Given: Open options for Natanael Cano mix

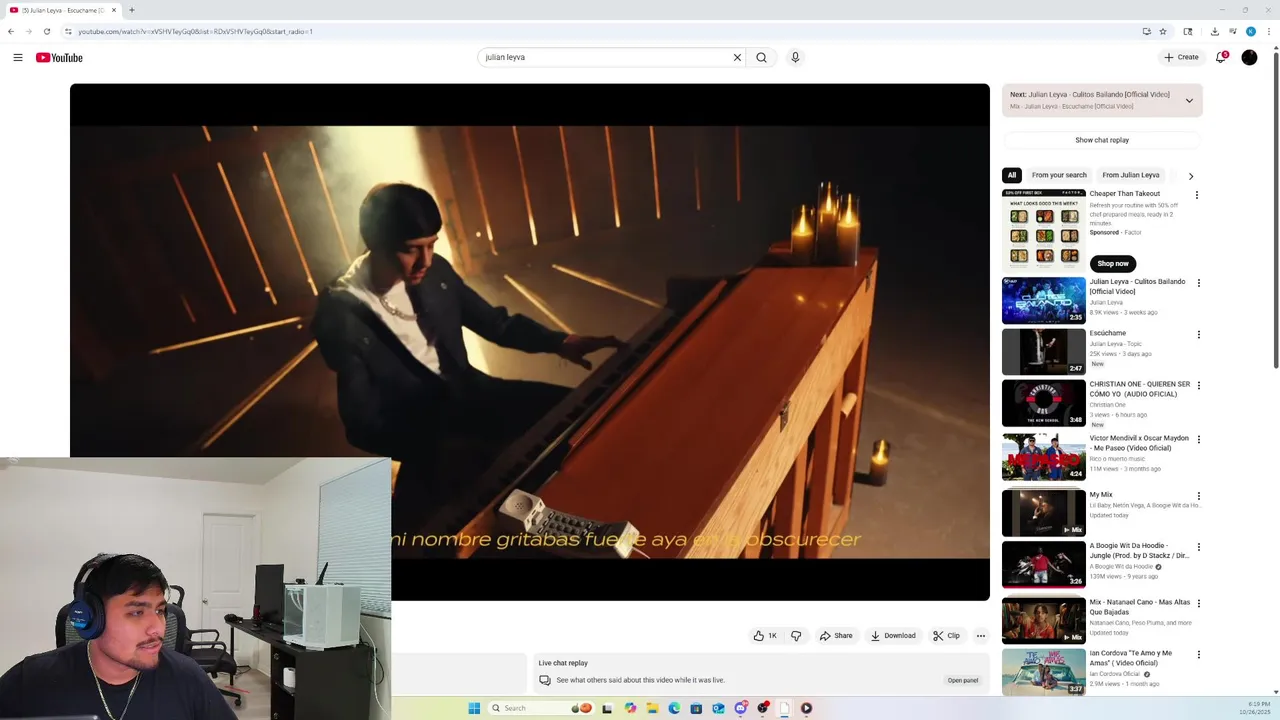Looking at the screenshot, I should 1198,604.
